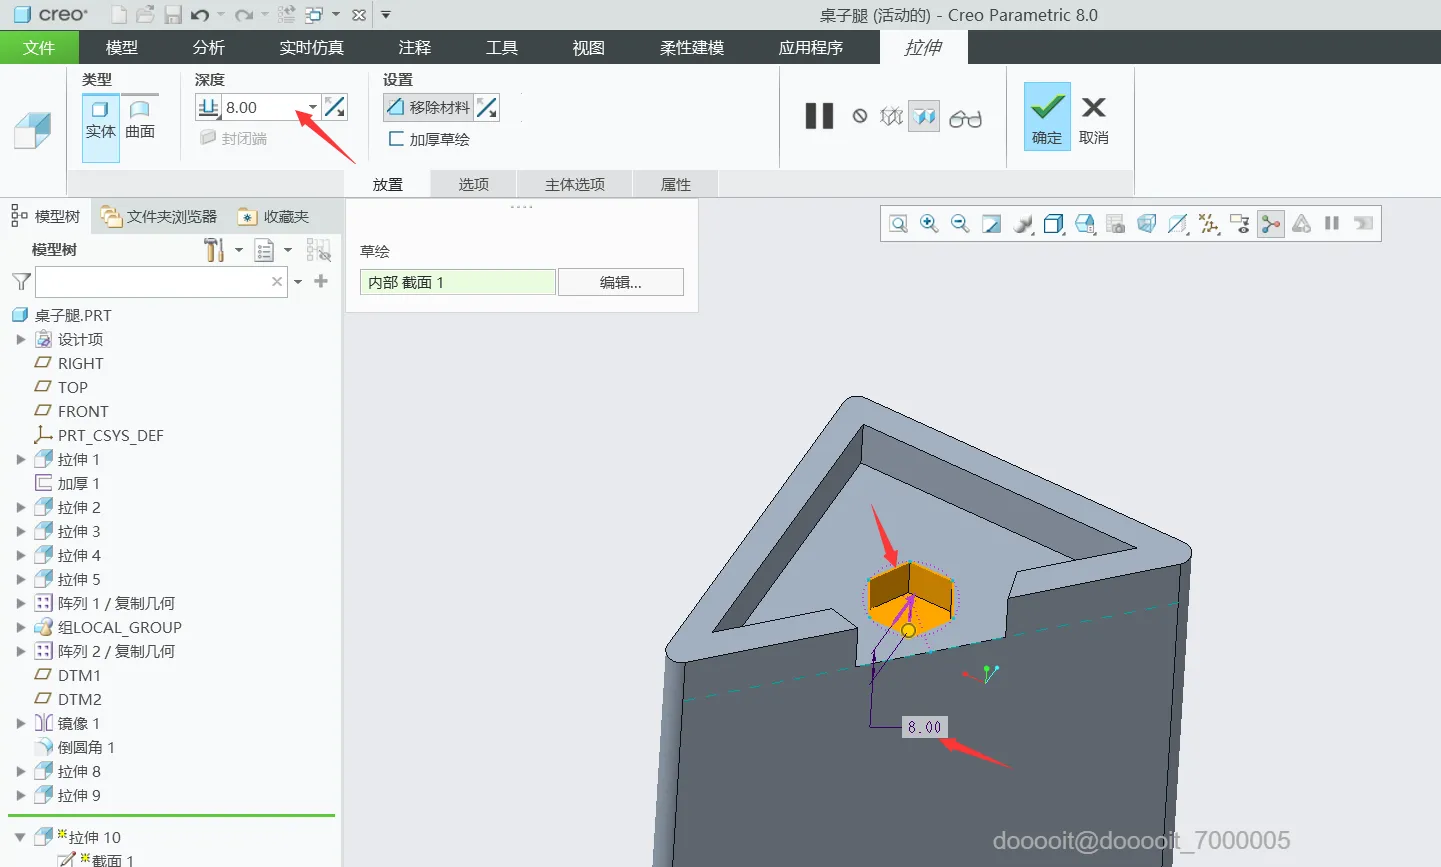Viewport: 1441px width, 867px height.
Task: Click the glasses feature preview icon
Action: coord(964,117)
